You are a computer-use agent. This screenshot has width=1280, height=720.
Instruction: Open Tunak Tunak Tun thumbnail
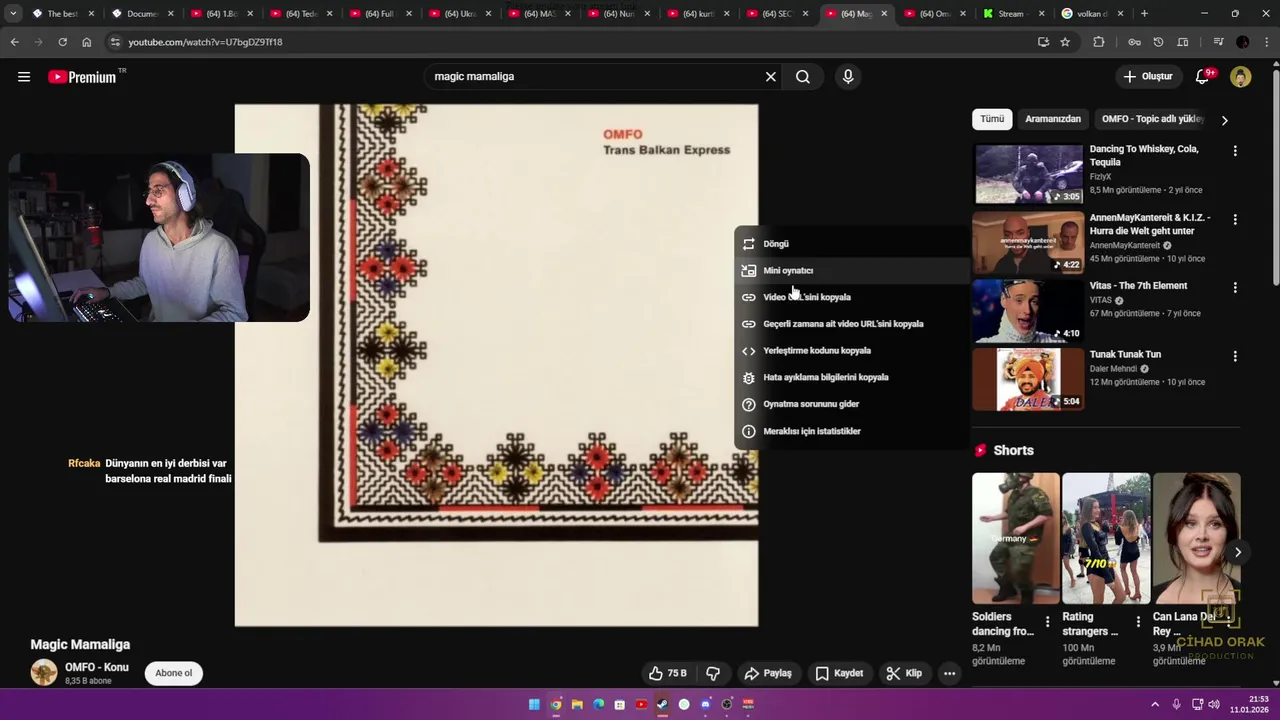point(1028,379)
